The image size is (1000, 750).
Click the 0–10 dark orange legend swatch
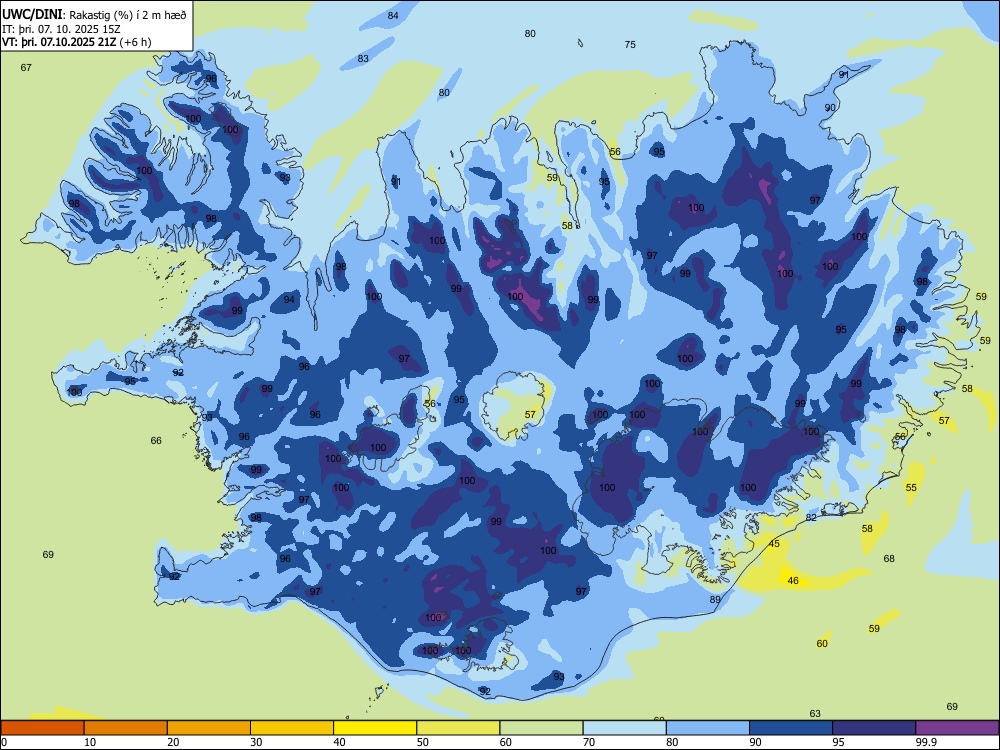(42, 728)
